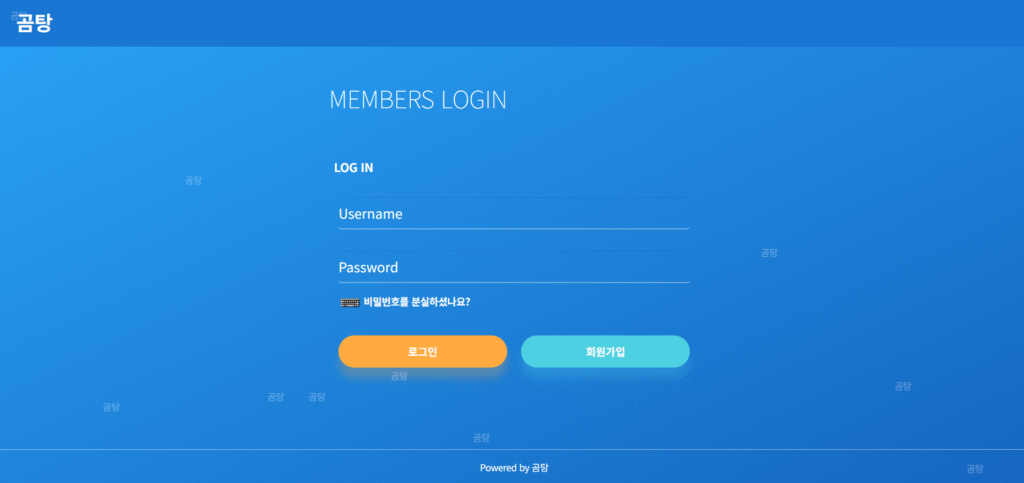Click 곰탕 watermark below-right of 회원가입 button
The width and height of the screenshot is (1024, 483).
[902, 386]
